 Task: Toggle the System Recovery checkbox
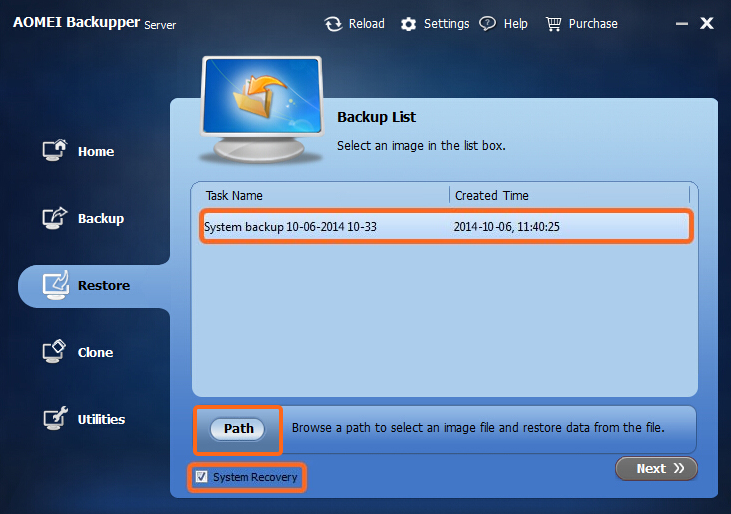click(201, 477)
